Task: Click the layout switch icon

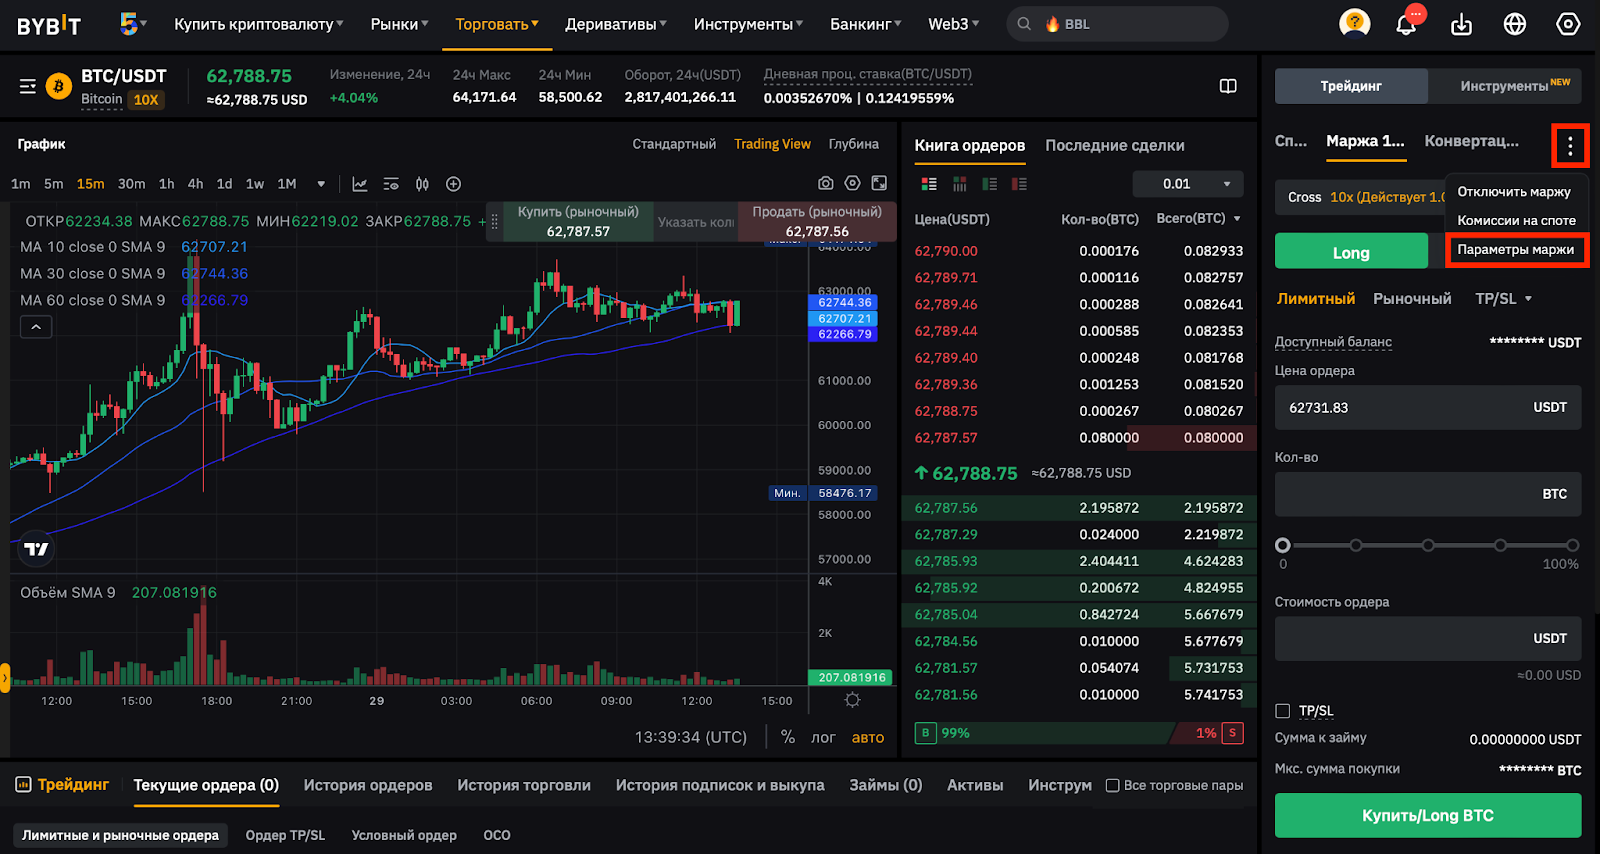Action: click(1228, 86)
